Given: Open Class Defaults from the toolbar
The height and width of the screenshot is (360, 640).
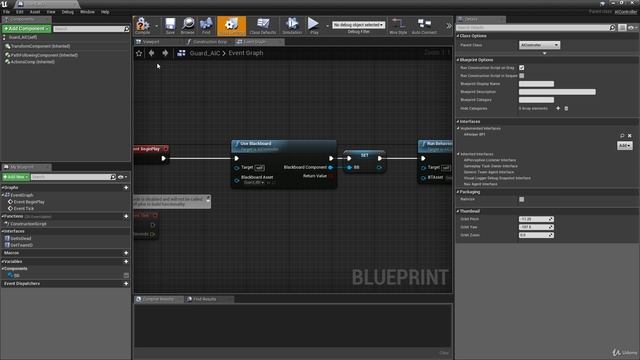Looking at the screenshot, I should pos(263,25).
